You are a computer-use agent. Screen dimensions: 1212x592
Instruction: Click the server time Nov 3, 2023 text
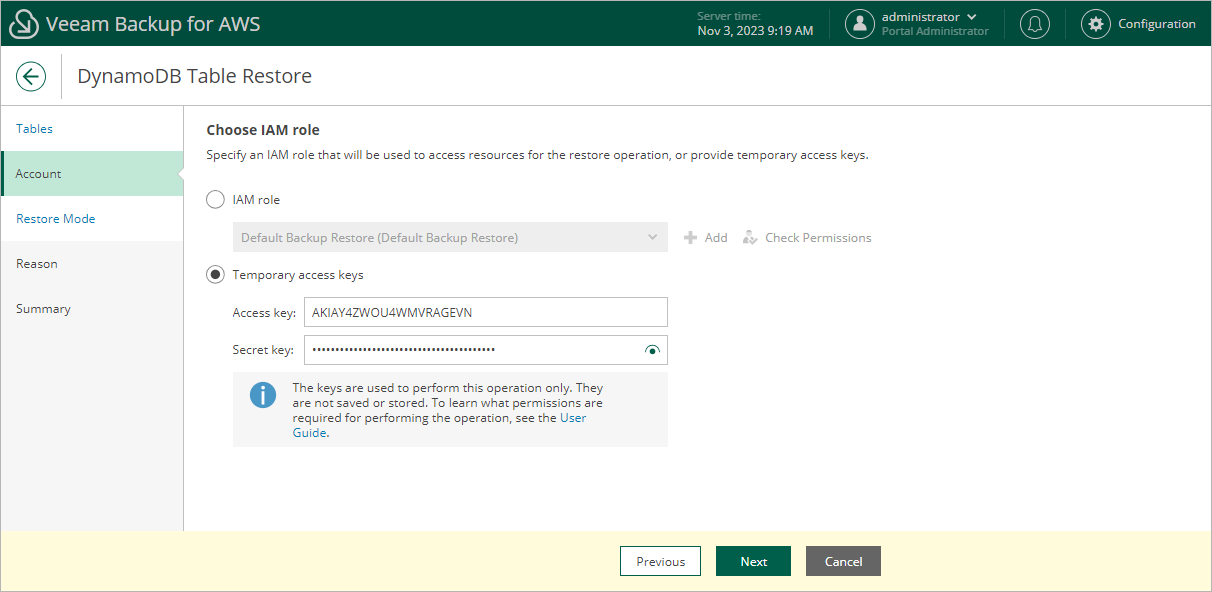coord(755,31)
